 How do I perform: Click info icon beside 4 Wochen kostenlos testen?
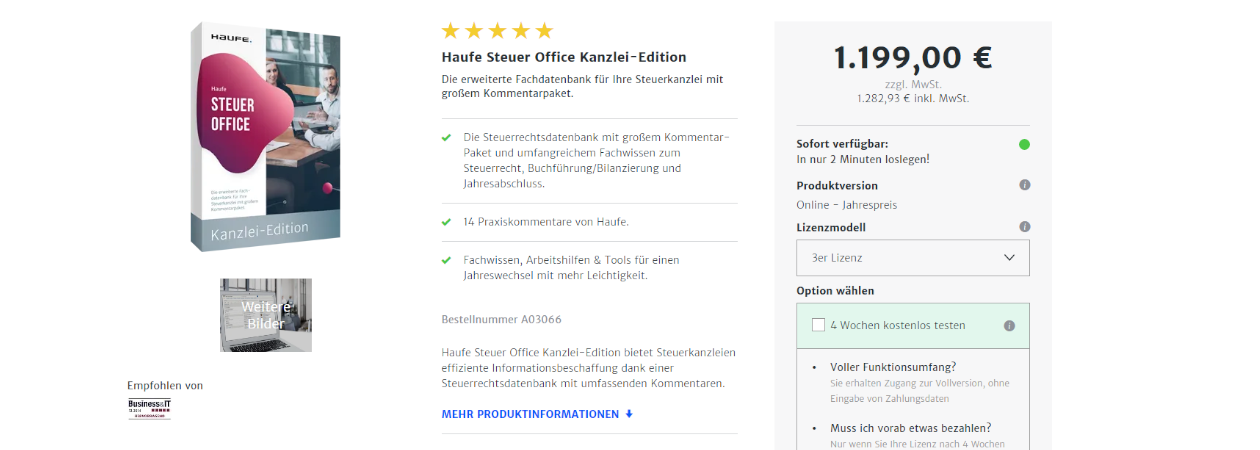[x=1009, y=325]
